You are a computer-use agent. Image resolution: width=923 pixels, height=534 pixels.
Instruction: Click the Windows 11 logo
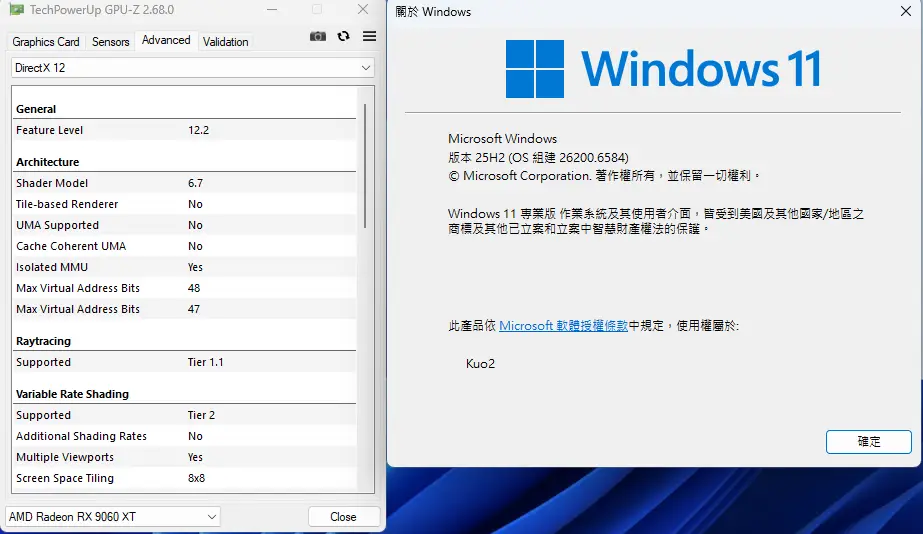pyautogui.click(x=535, y=68)
